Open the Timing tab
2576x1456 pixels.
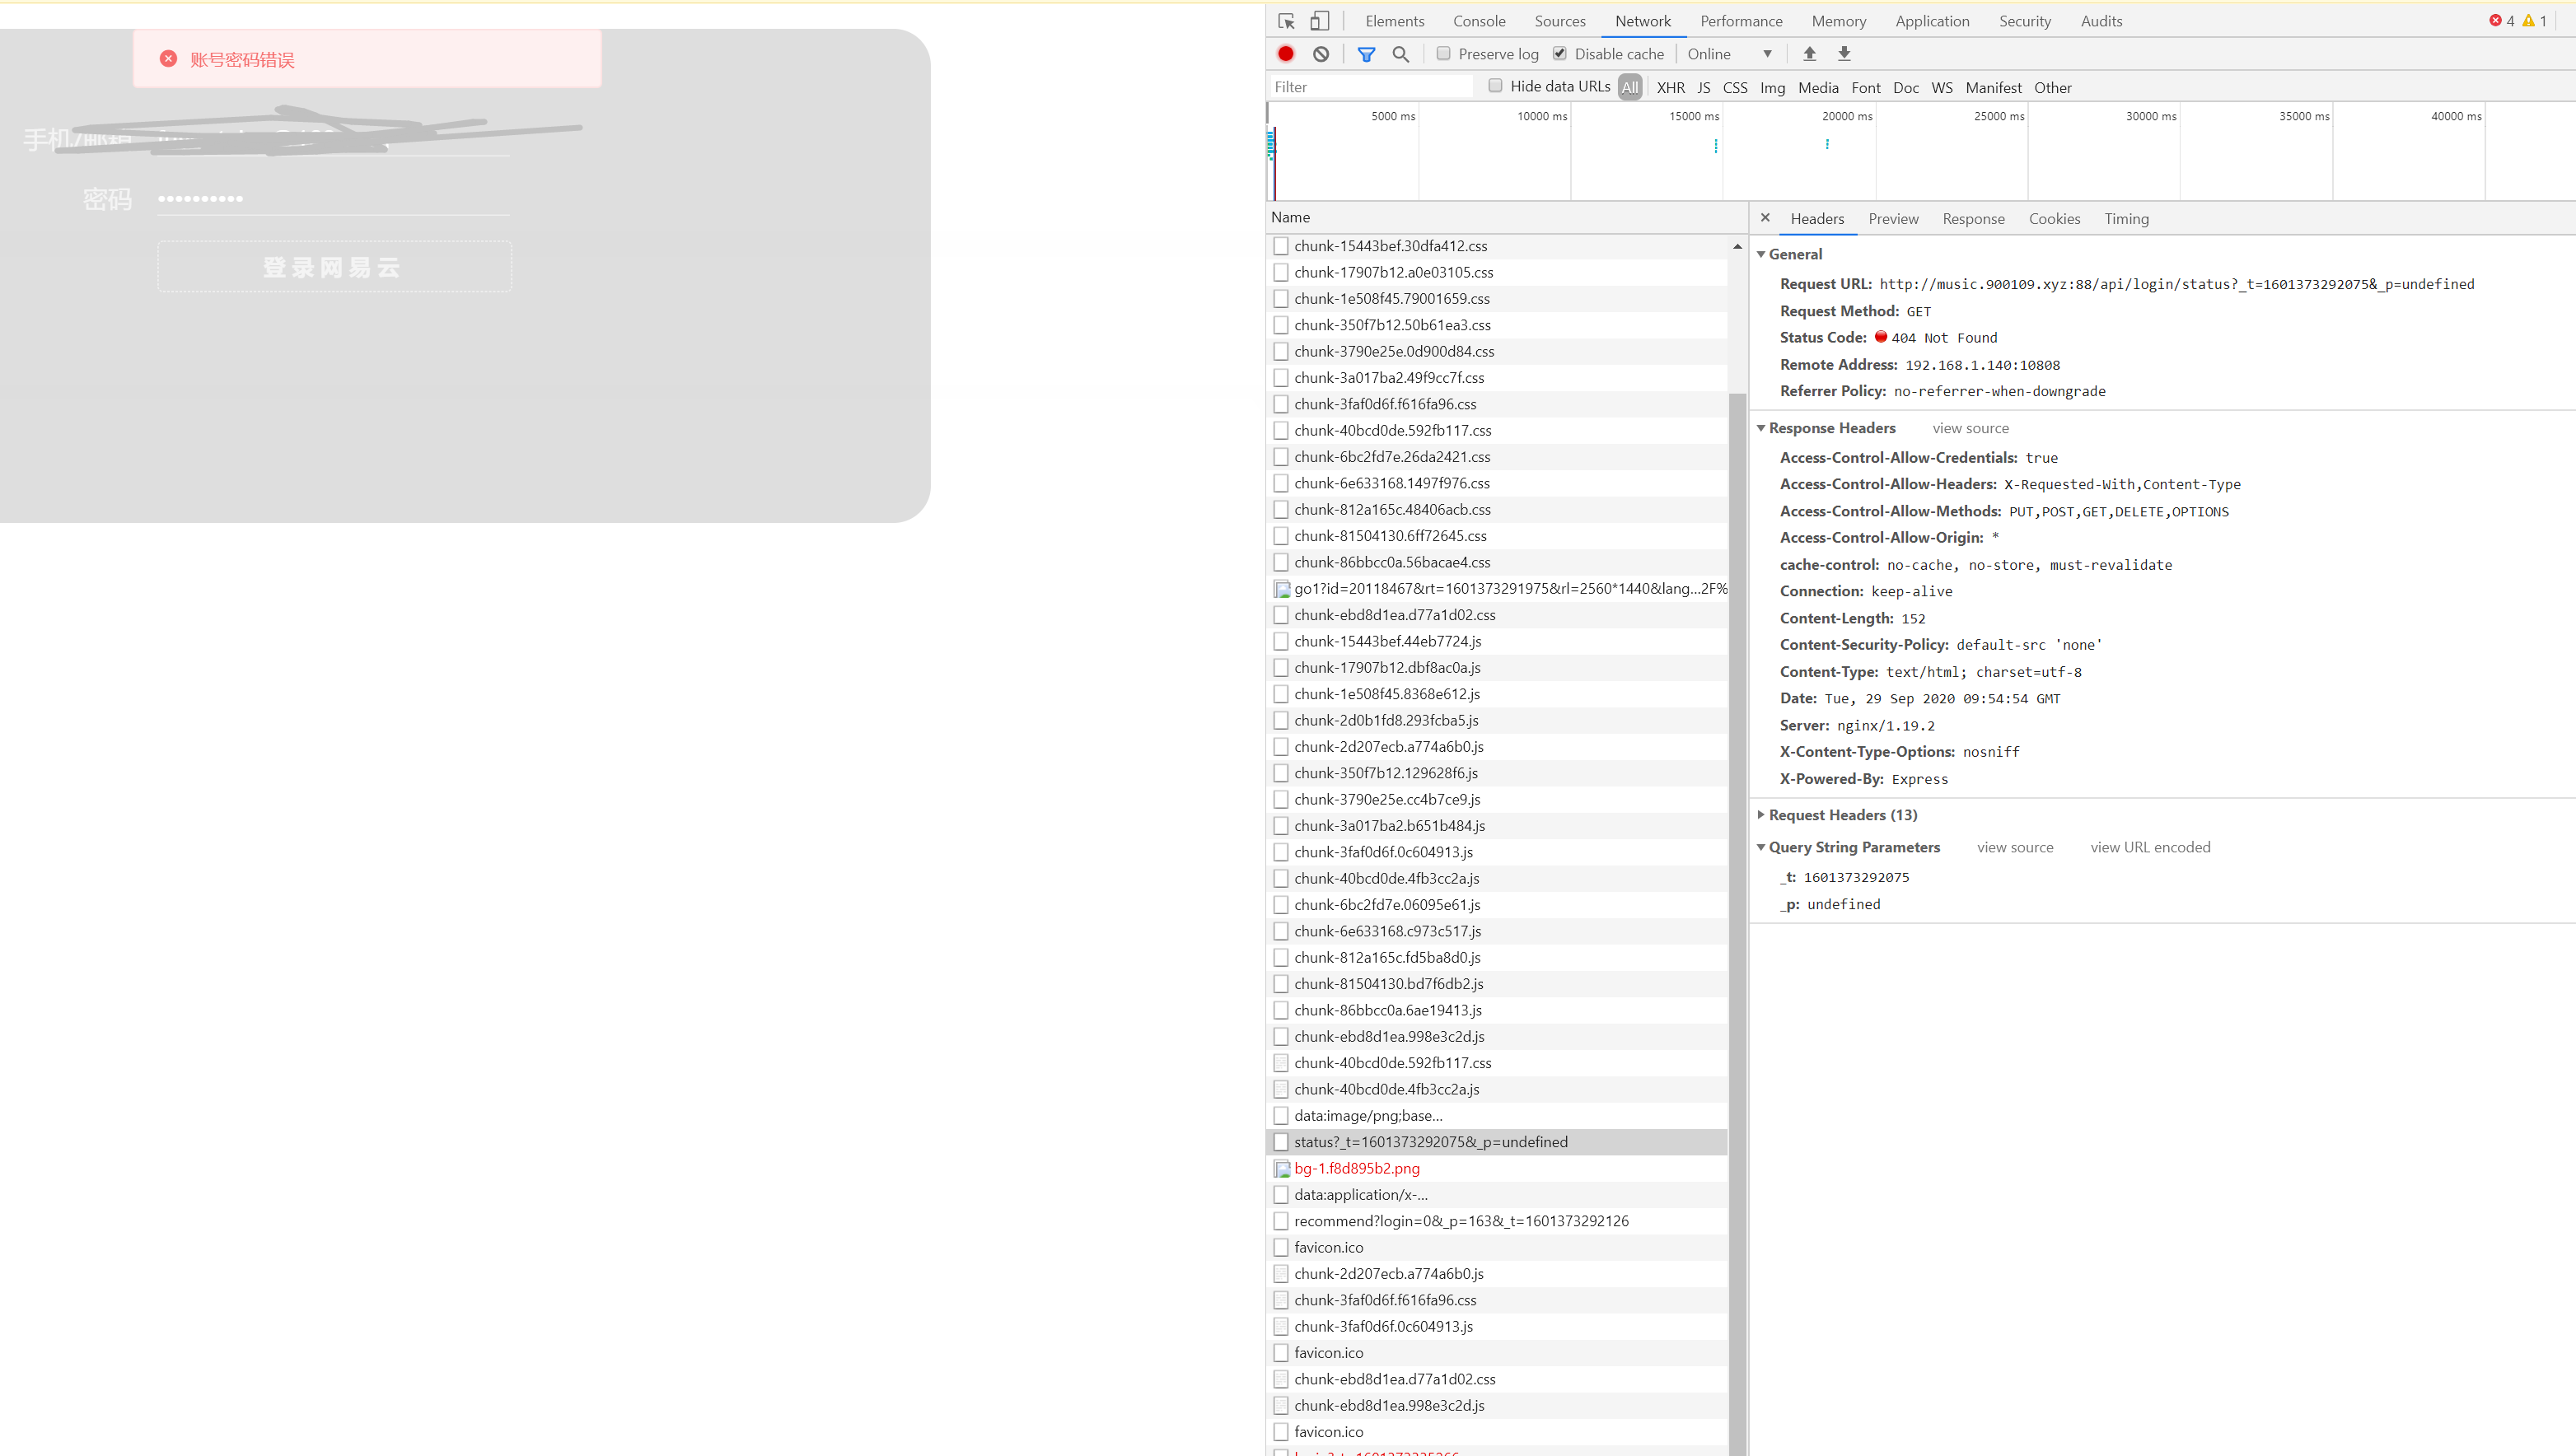(x=2126, y=219)
